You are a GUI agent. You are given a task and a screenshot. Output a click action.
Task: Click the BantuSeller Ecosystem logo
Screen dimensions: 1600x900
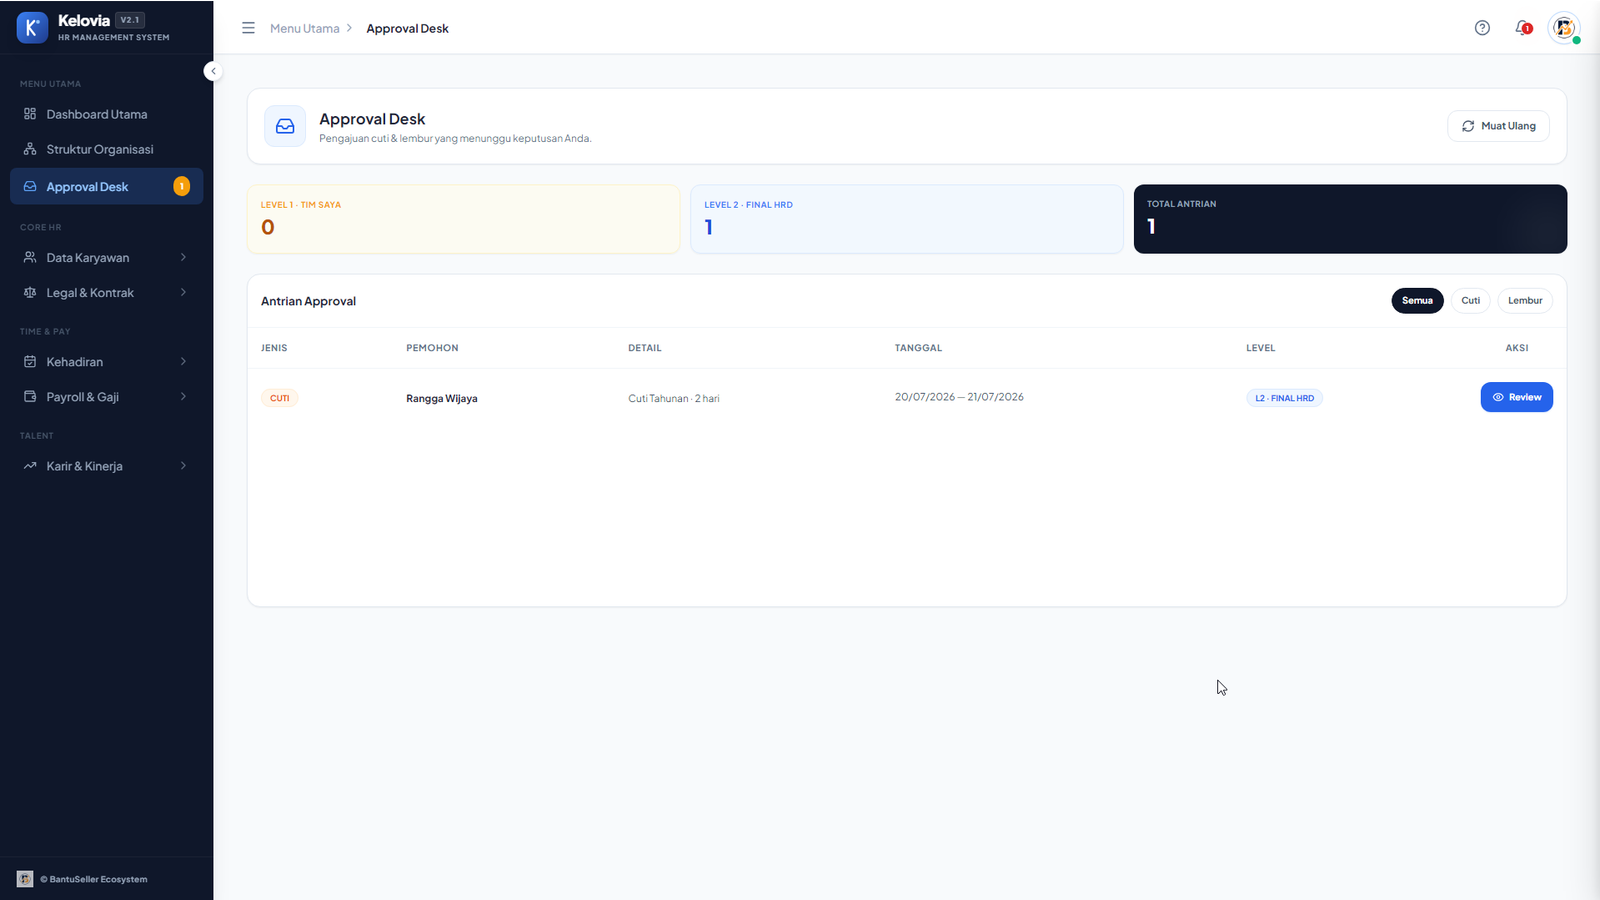(25, 879)
